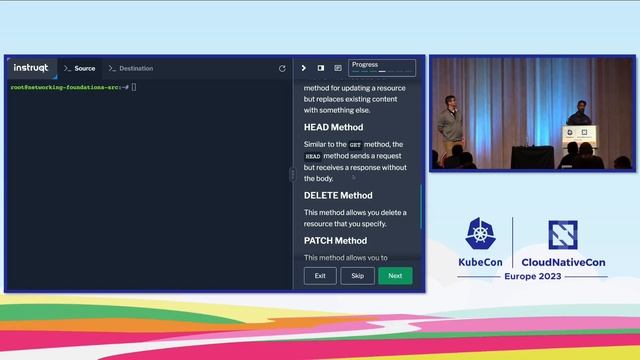Toggle the split panel layout icon
The image size is (640, 360).
tap(321, 68)
